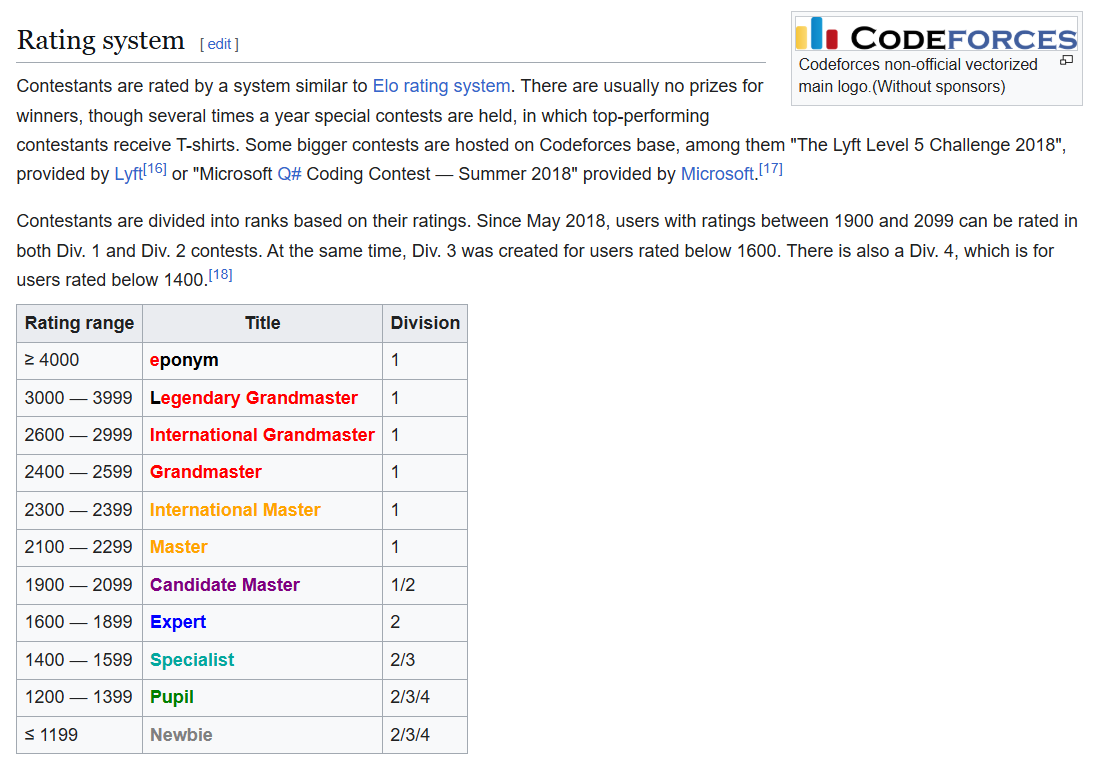Jump to citation 18
Screen dimensions: 1102x775
click(220, 274)
